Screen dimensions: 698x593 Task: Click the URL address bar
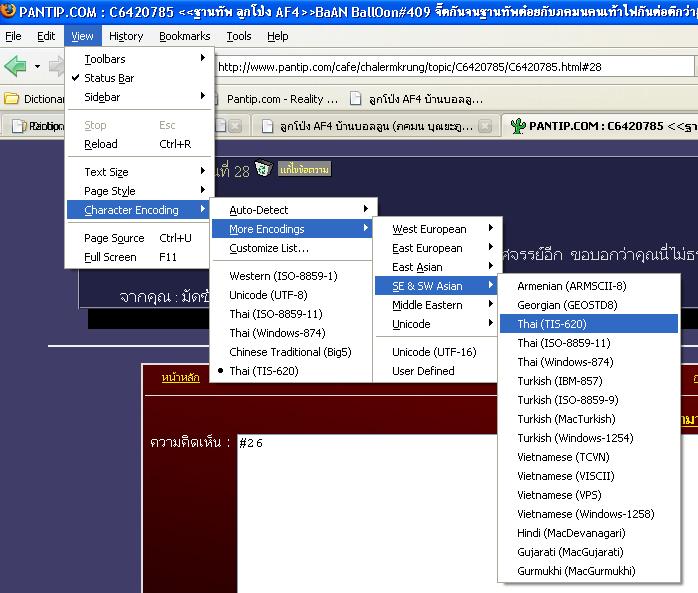point(454,67)
